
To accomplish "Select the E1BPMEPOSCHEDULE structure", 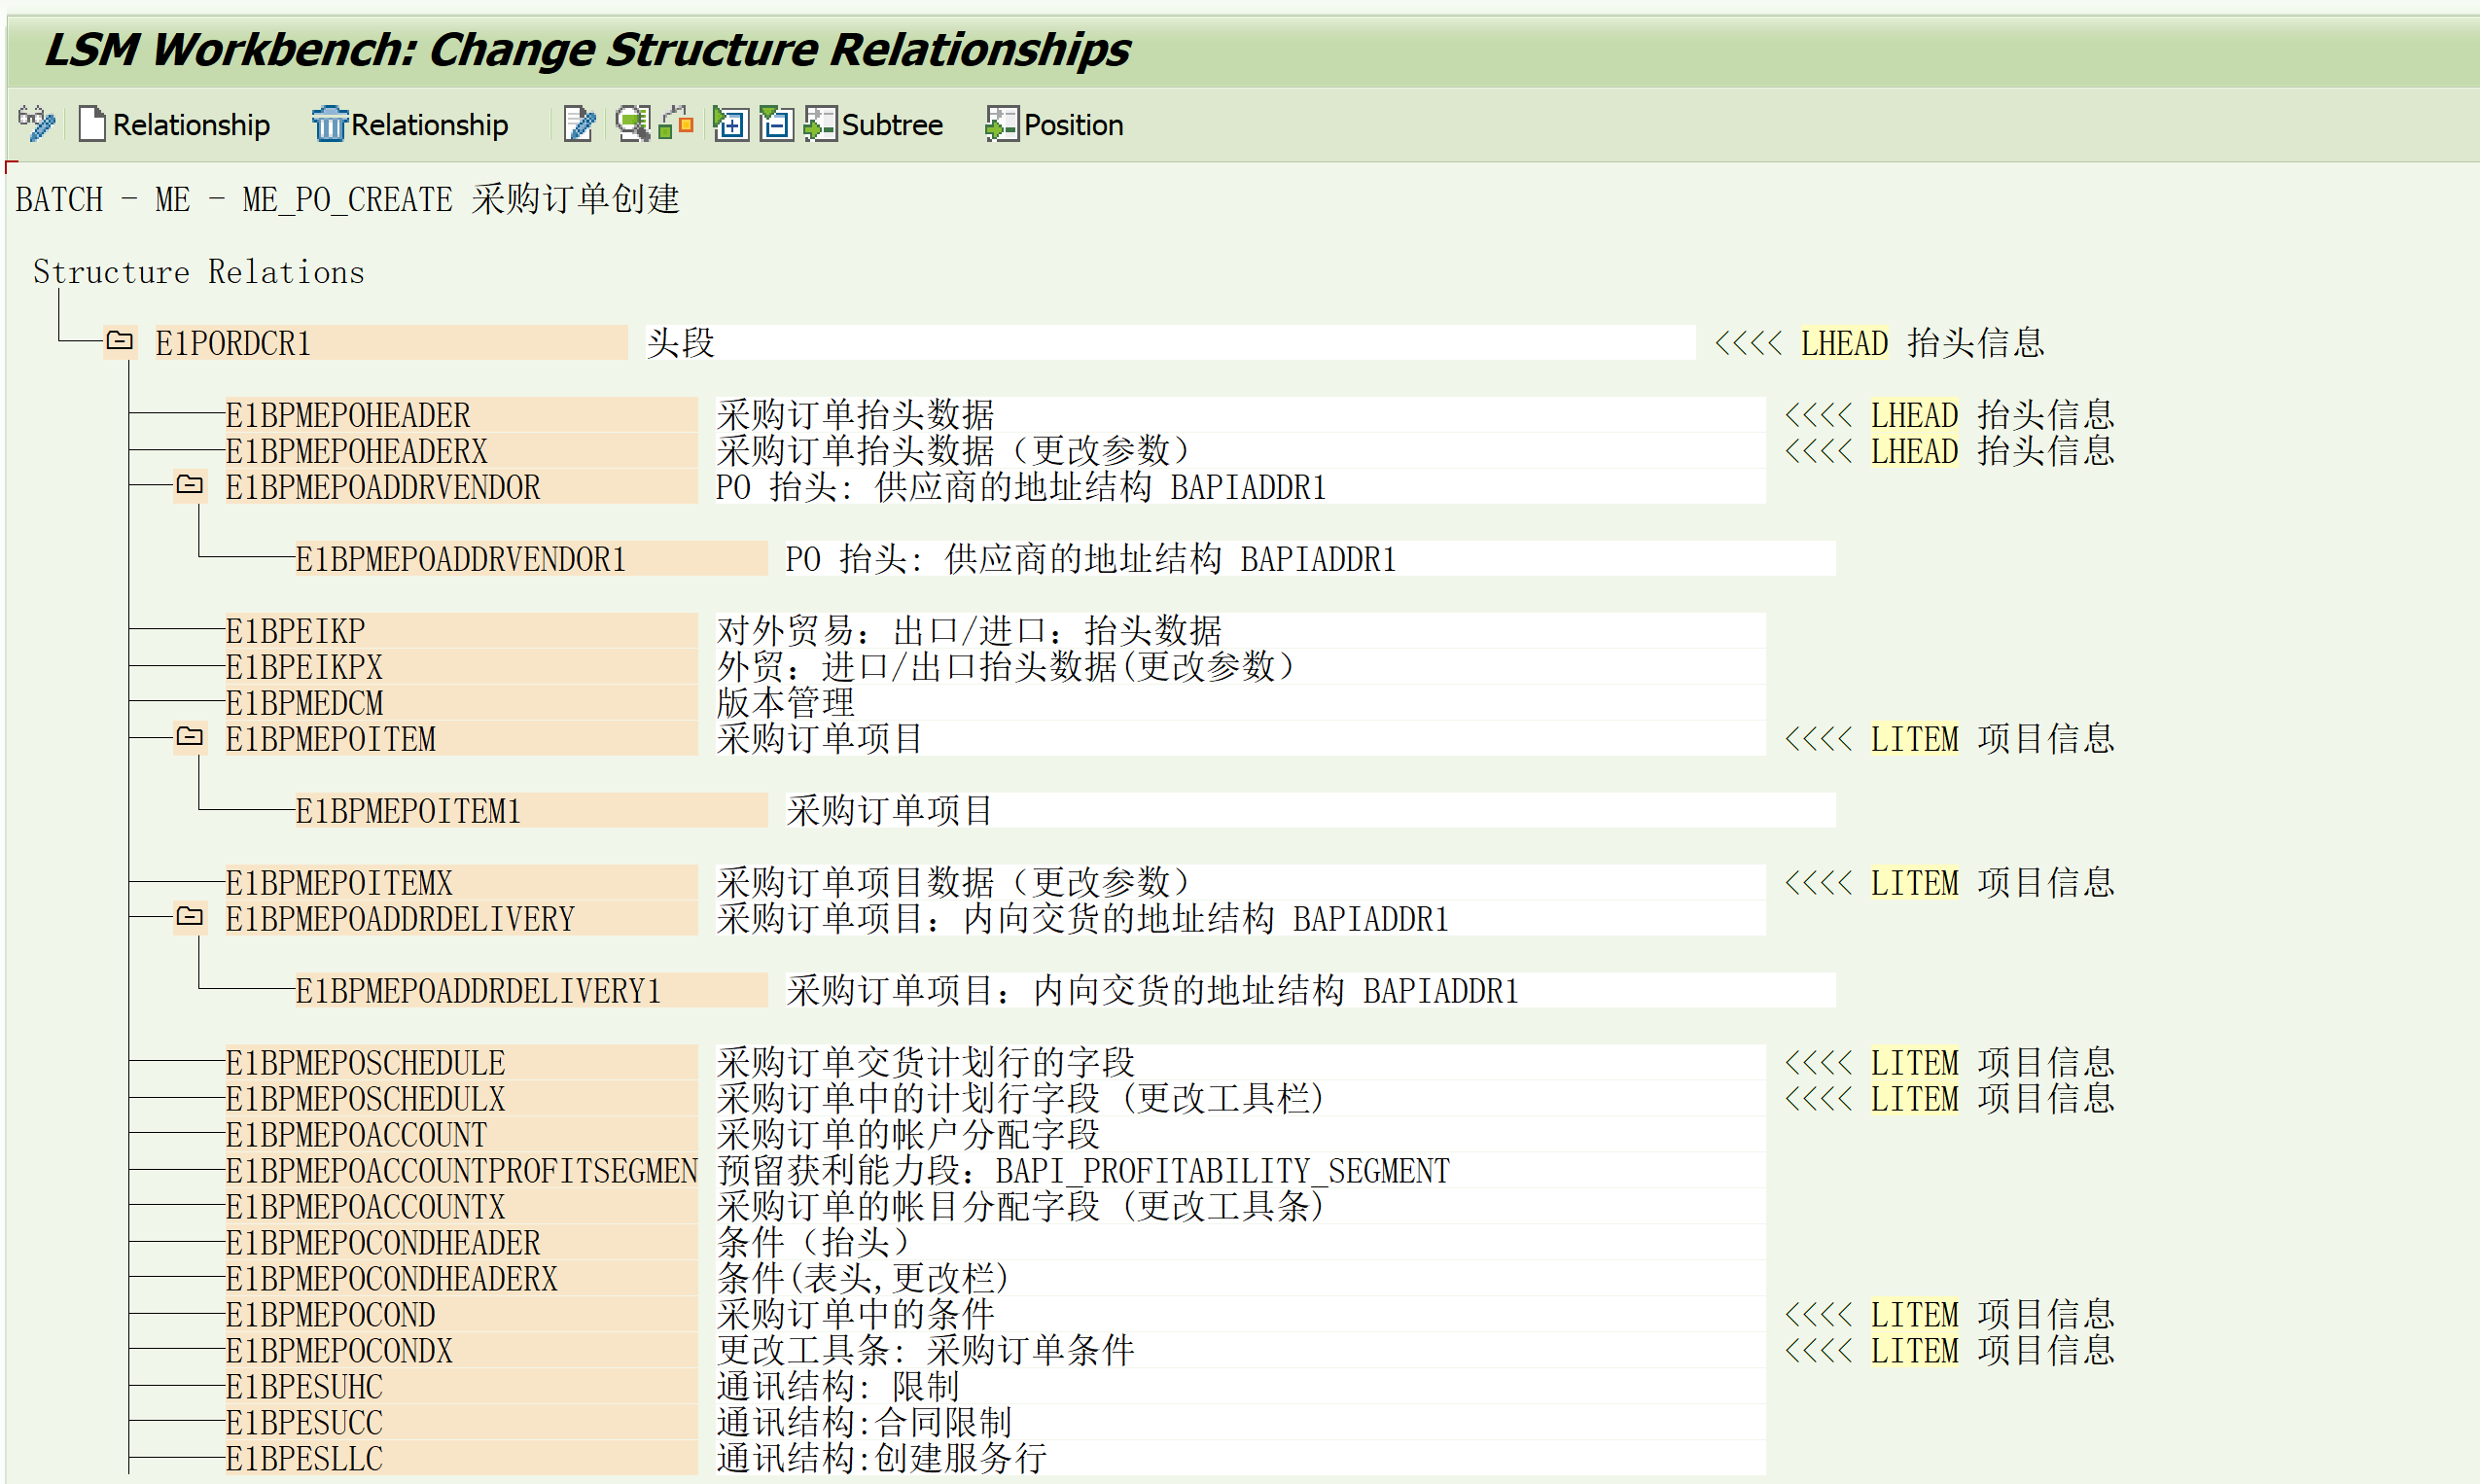I will point(365,1062).
